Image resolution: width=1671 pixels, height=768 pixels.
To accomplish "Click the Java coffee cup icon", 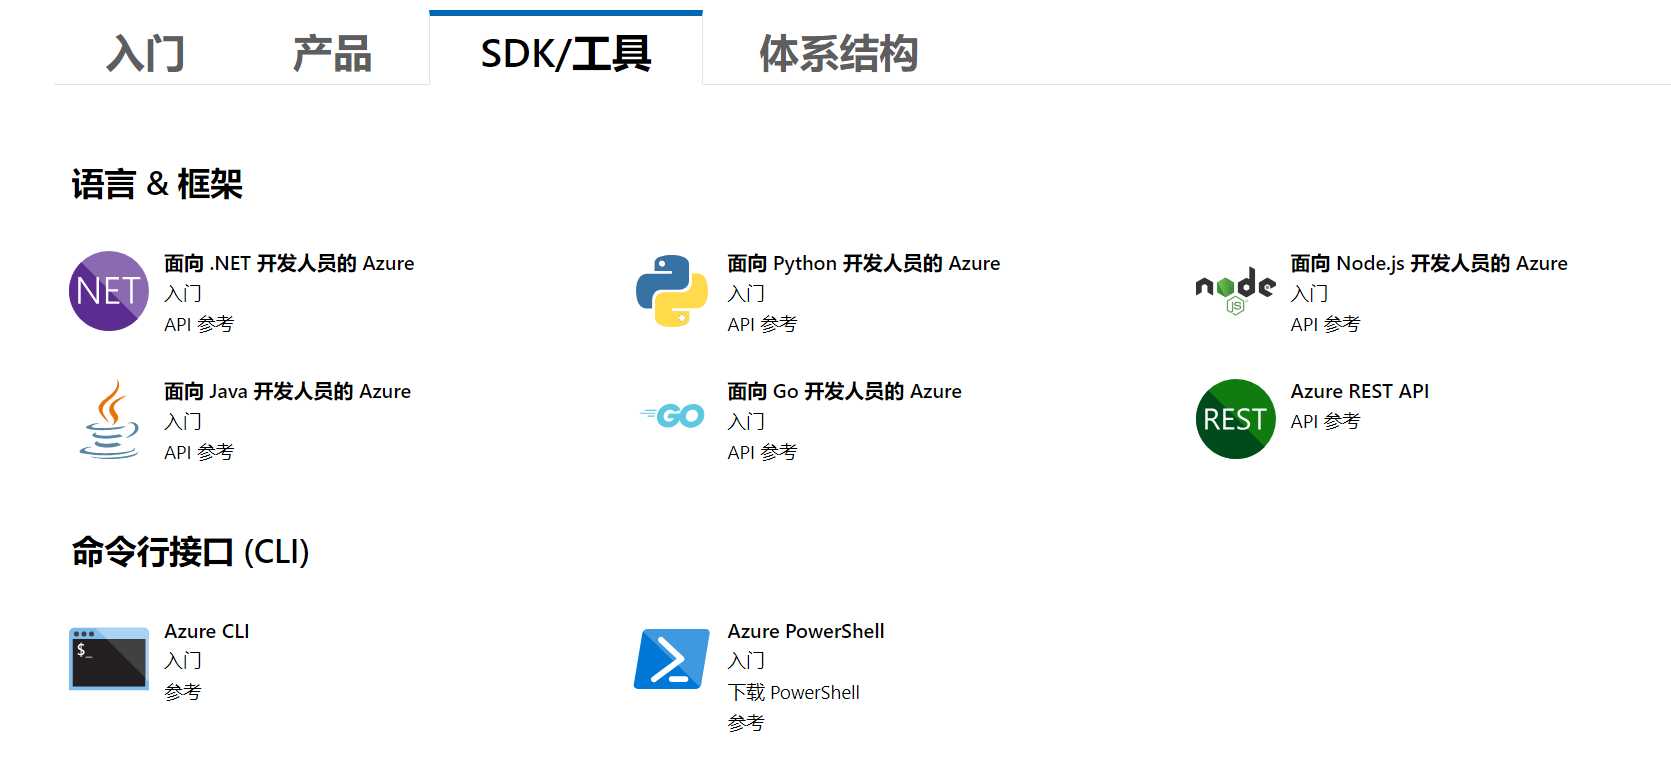I will point(109,419).
